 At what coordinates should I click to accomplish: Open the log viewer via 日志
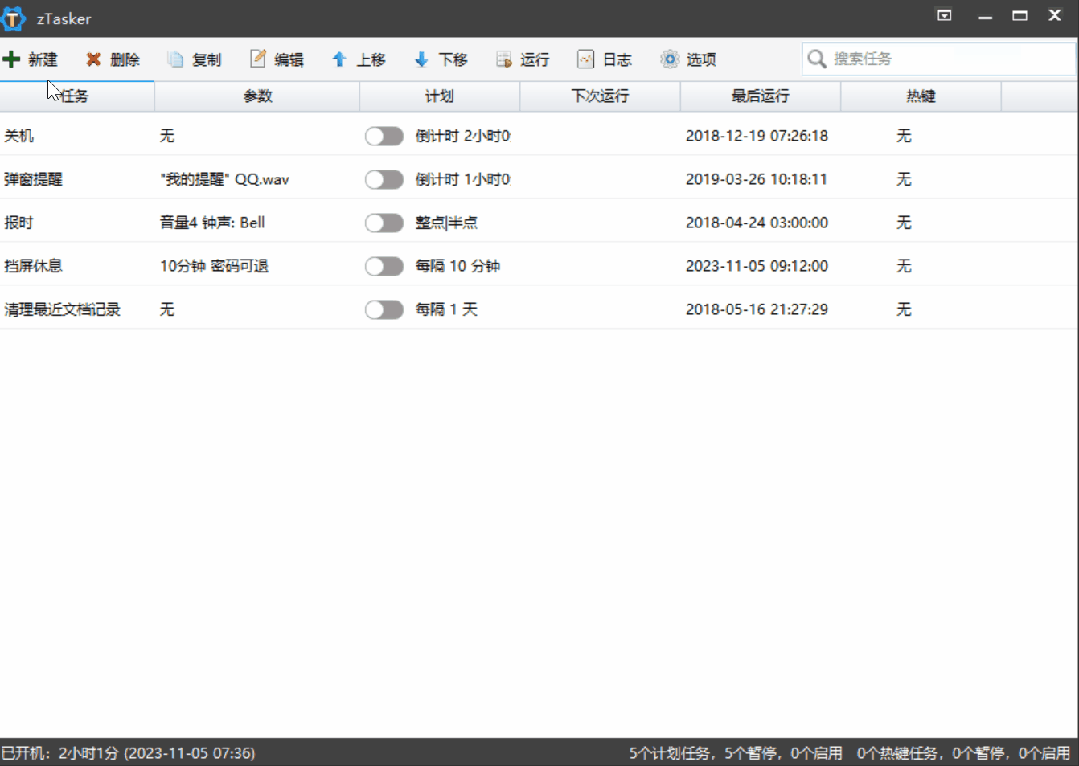coord(604,59)
